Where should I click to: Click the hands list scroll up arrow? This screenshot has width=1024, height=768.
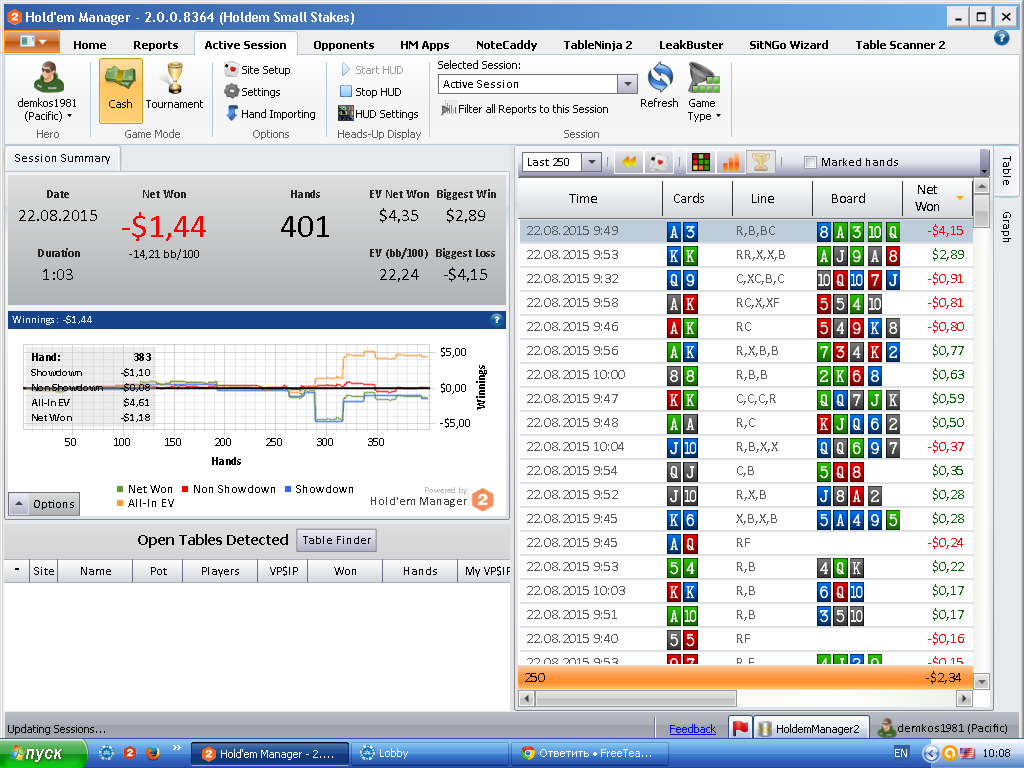click(981, 187)
